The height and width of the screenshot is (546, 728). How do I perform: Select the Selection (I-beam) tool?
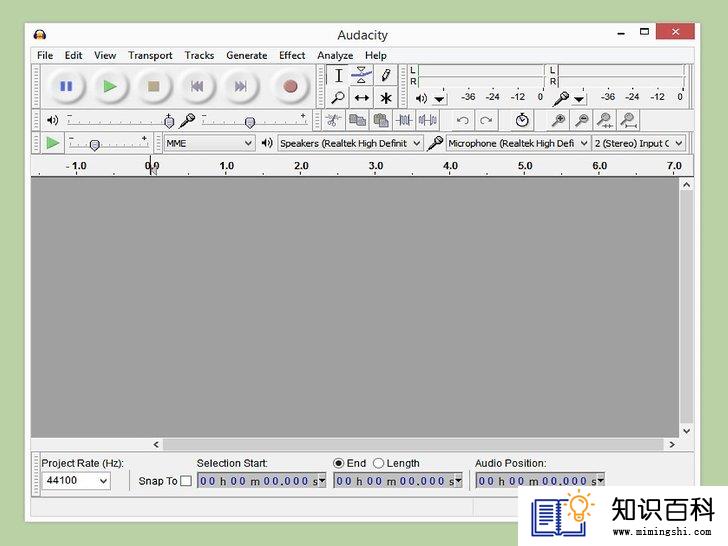(339, 75)
